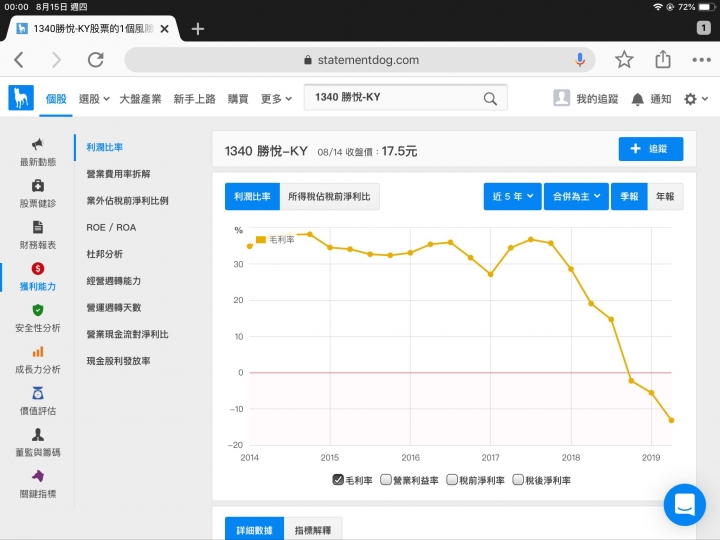Open 新手上路 nav item
720x540 pixels.
coord(194,99)
